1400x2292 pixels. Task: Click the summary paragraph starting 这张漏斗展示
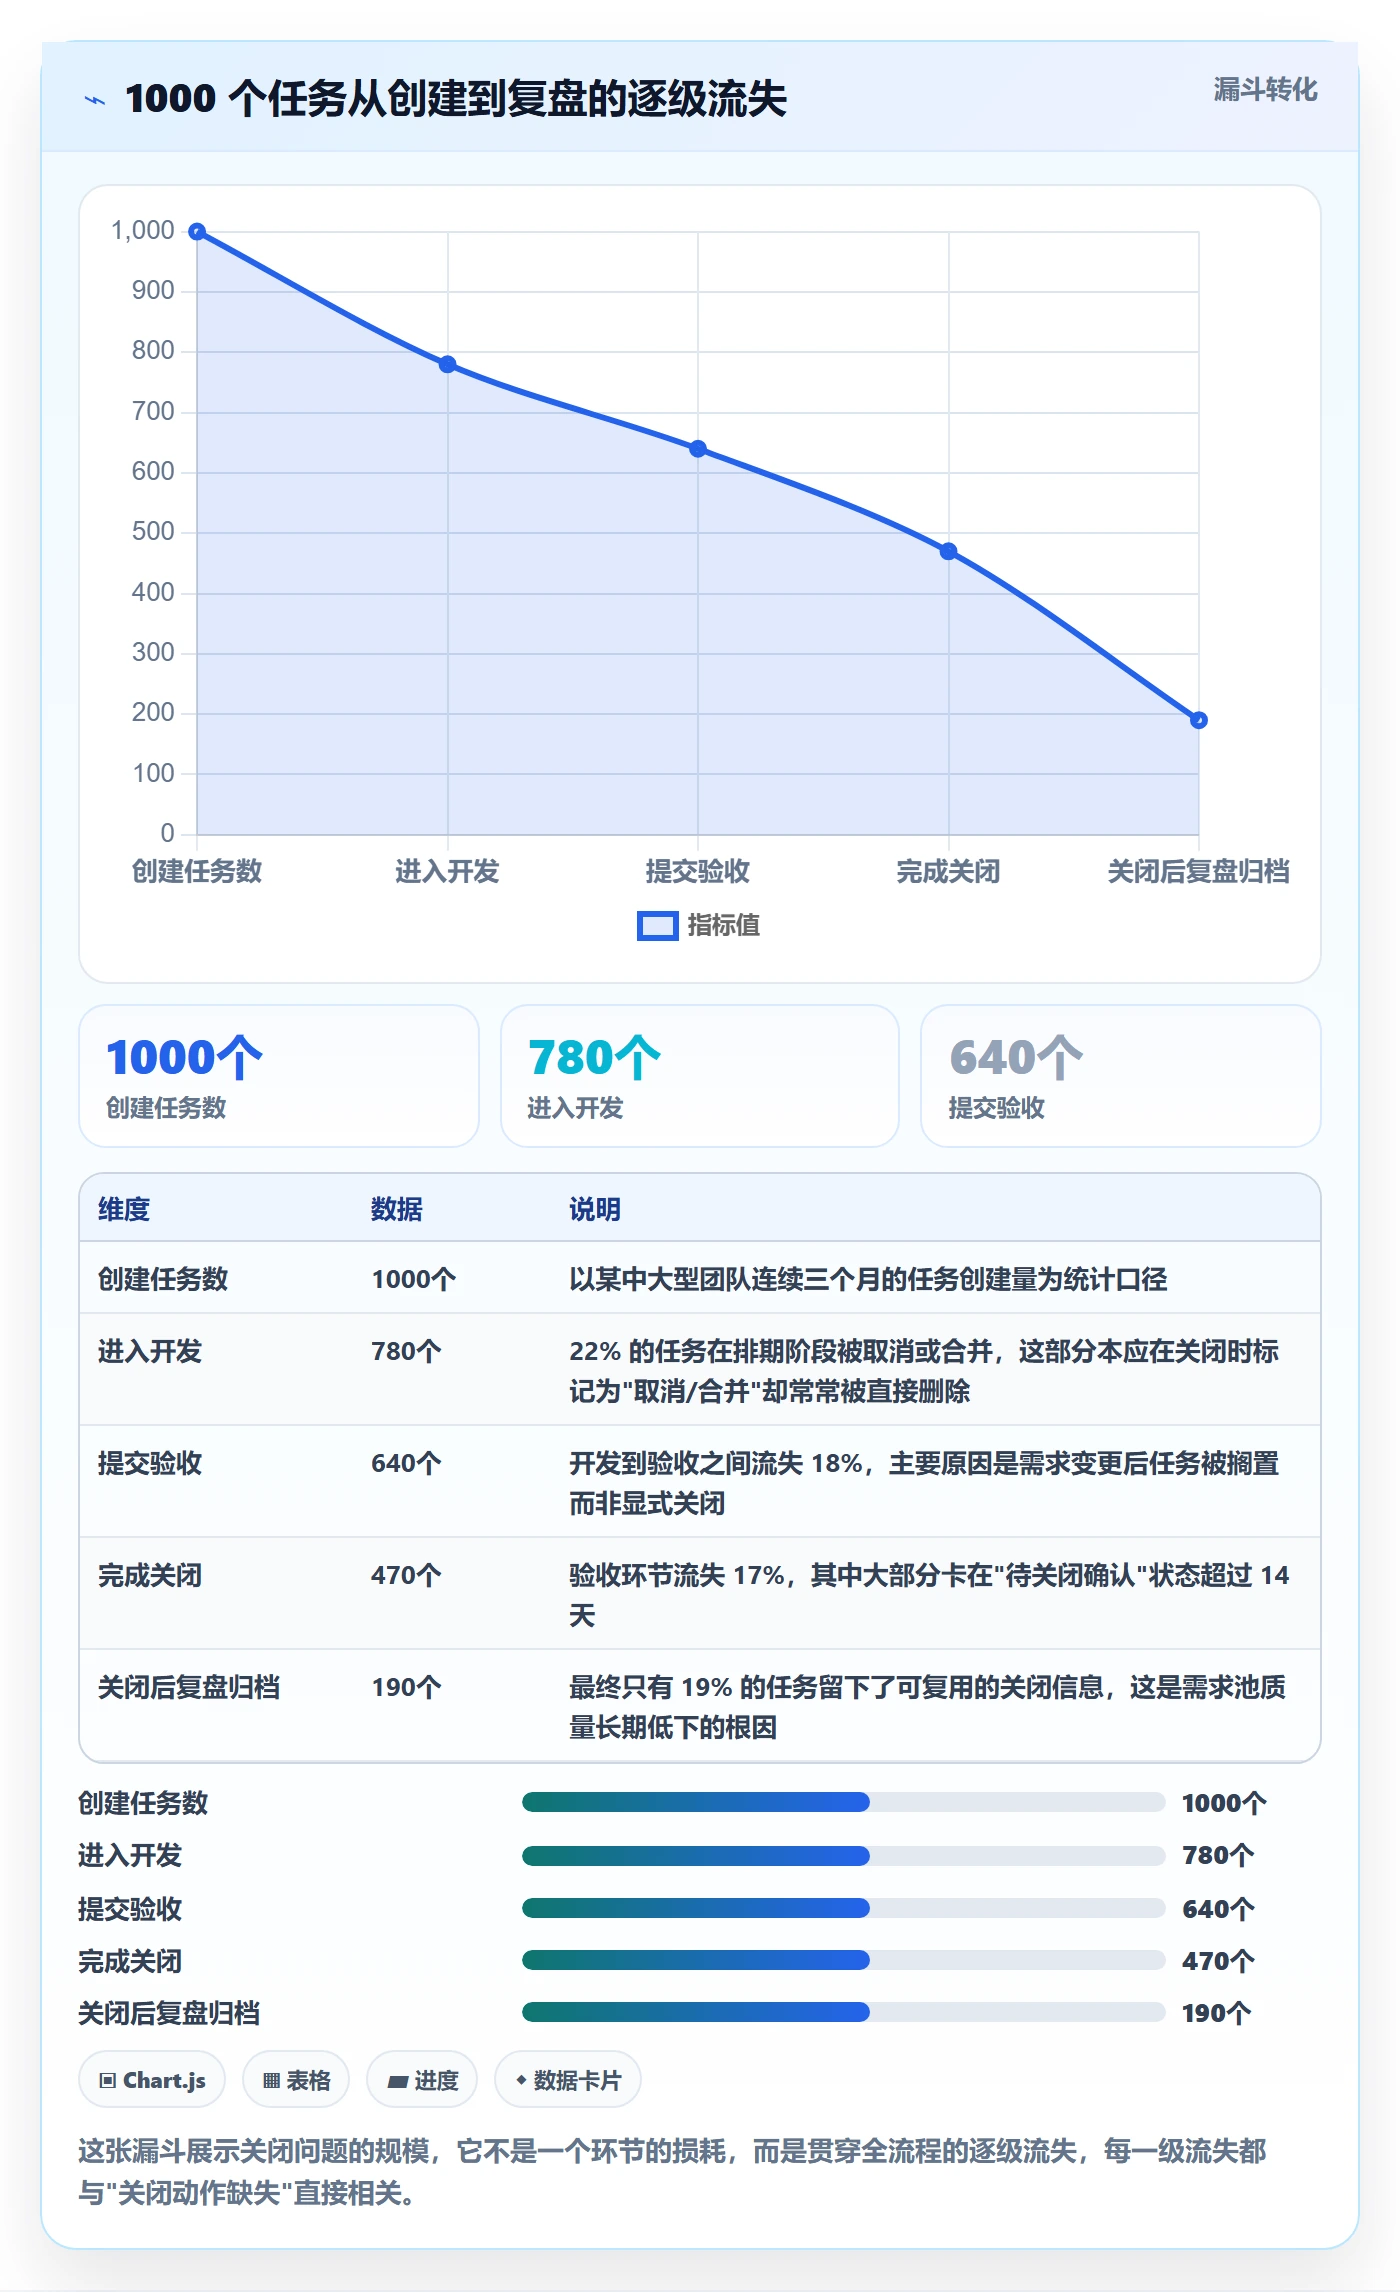pyautogui.click(x=673, y=2171)
